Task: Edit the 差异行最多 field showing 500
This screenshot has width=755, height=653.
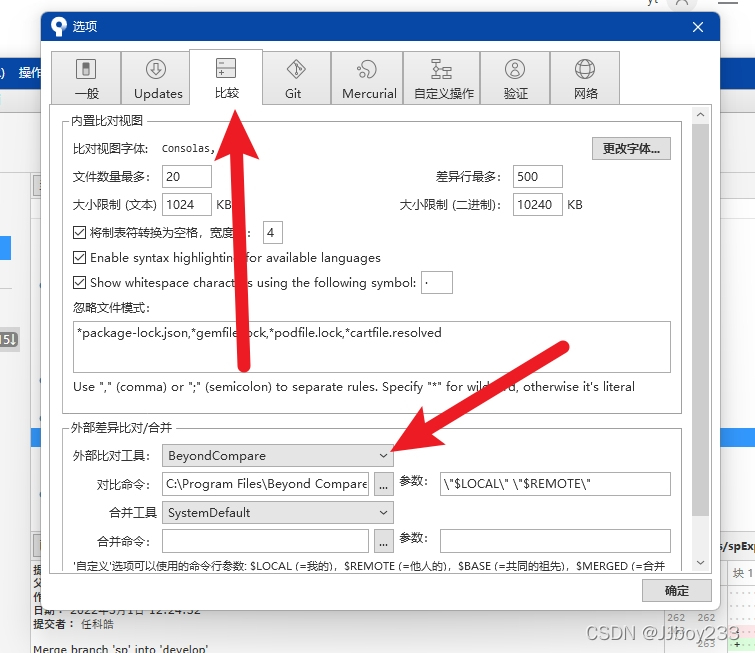Action: (x=537, y=177)
